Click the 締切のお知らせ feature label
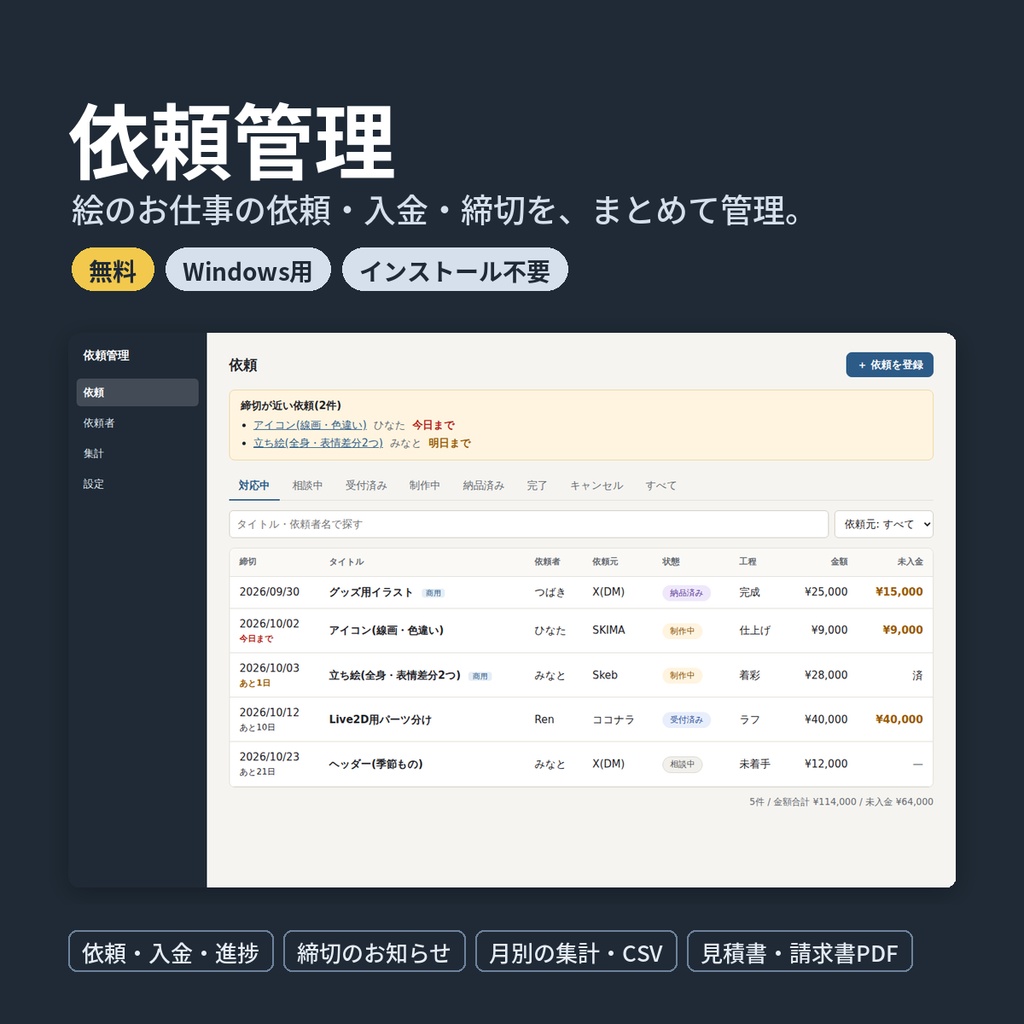 click(x=374, y=952)
